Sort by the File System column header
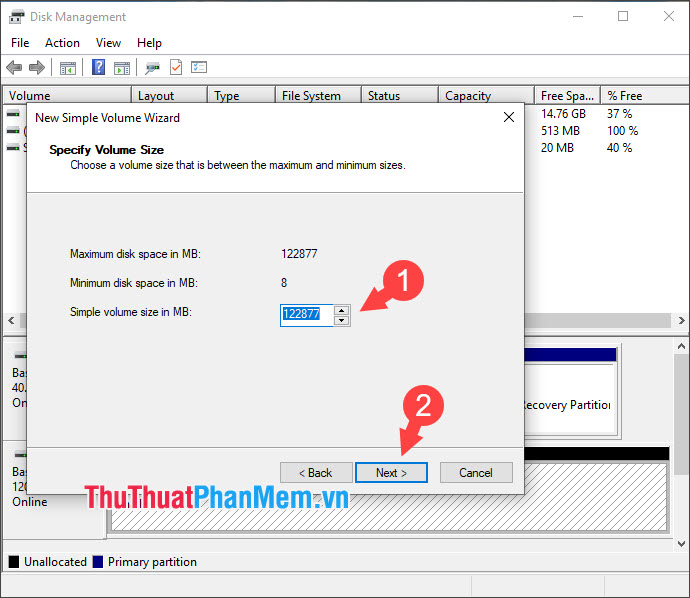 click(x=318, y=95)
